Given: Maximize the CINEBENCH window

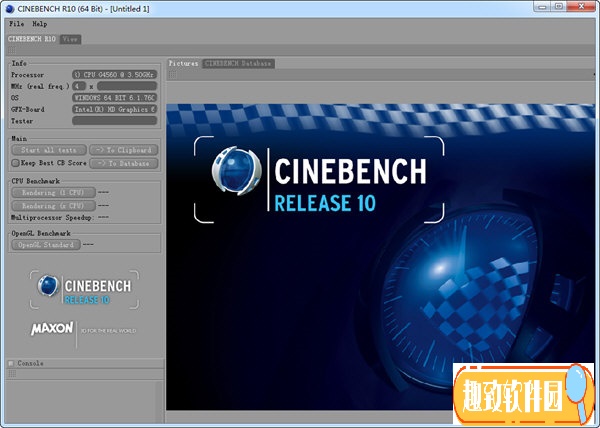Looking at the screenshot, I should tap(559, 7).
